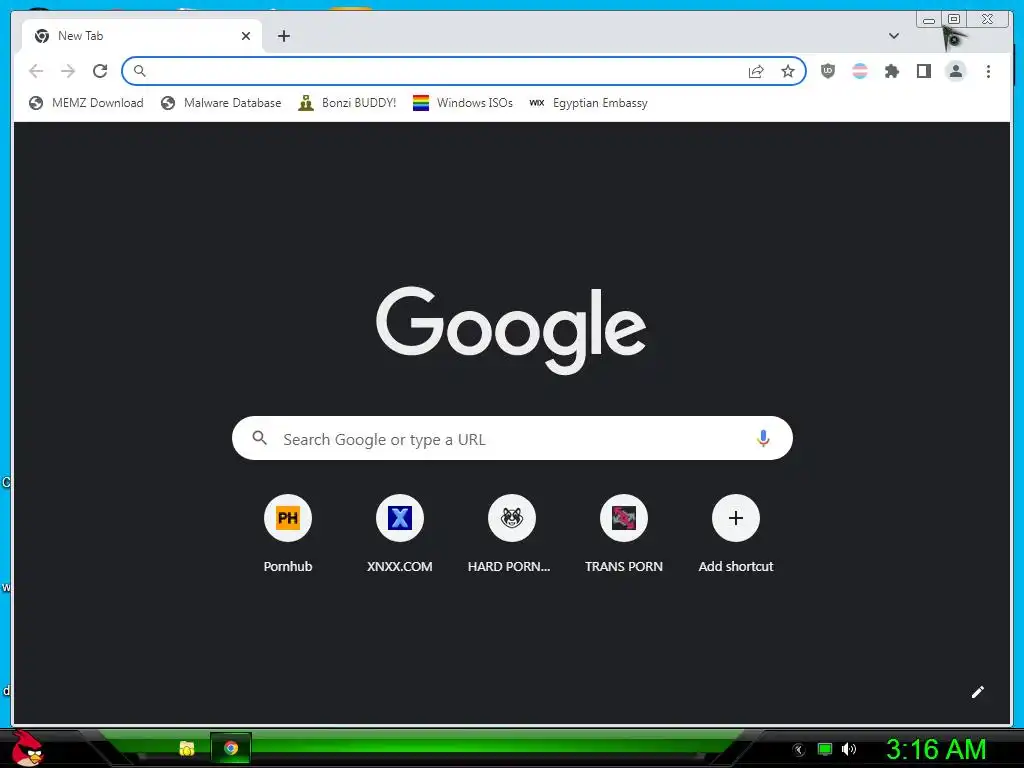The image size is (1024, 768).
Task: Click the Google search box
Action: point(512,438)
